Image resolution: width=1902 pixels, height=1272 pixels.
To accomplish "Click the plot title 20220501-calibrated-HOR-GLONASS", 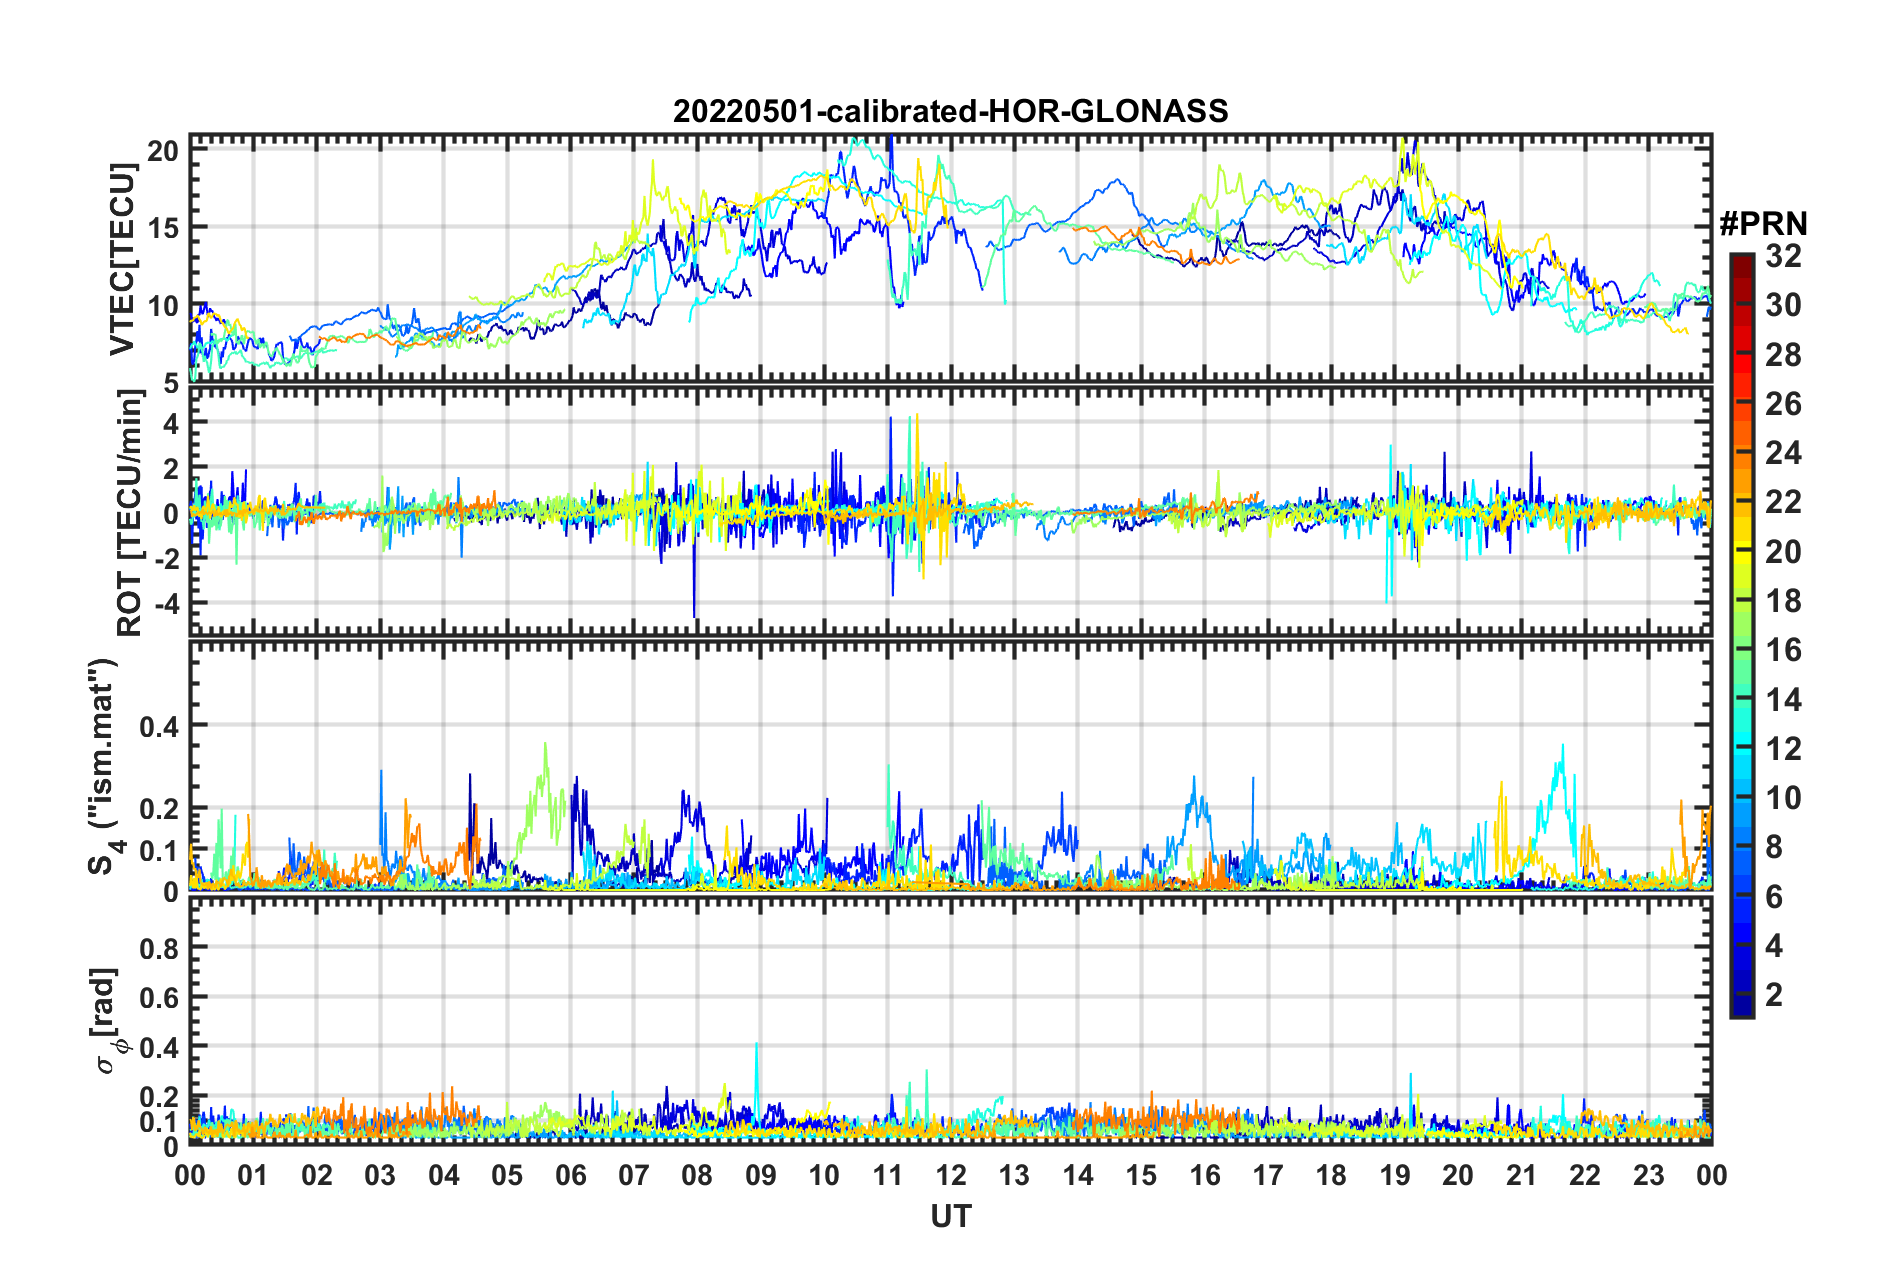I will 950,111.
